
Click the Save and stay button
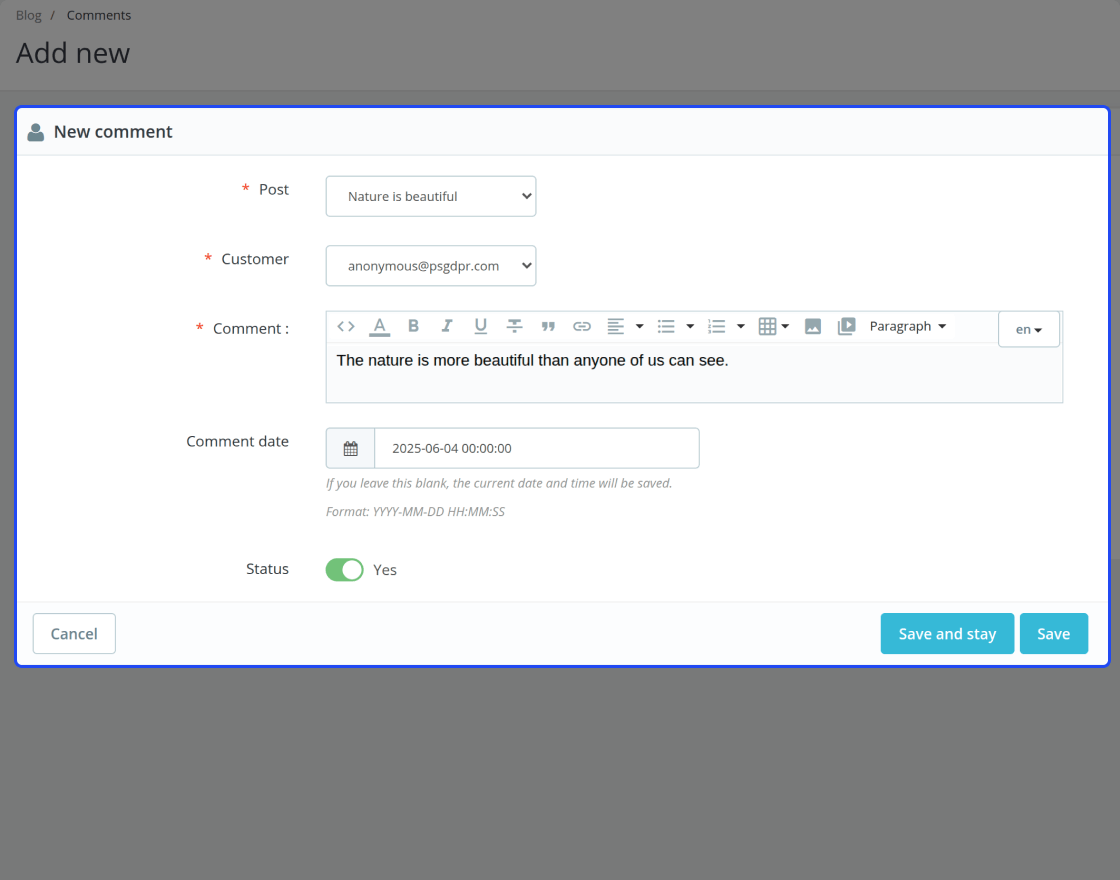click(947, 634)
